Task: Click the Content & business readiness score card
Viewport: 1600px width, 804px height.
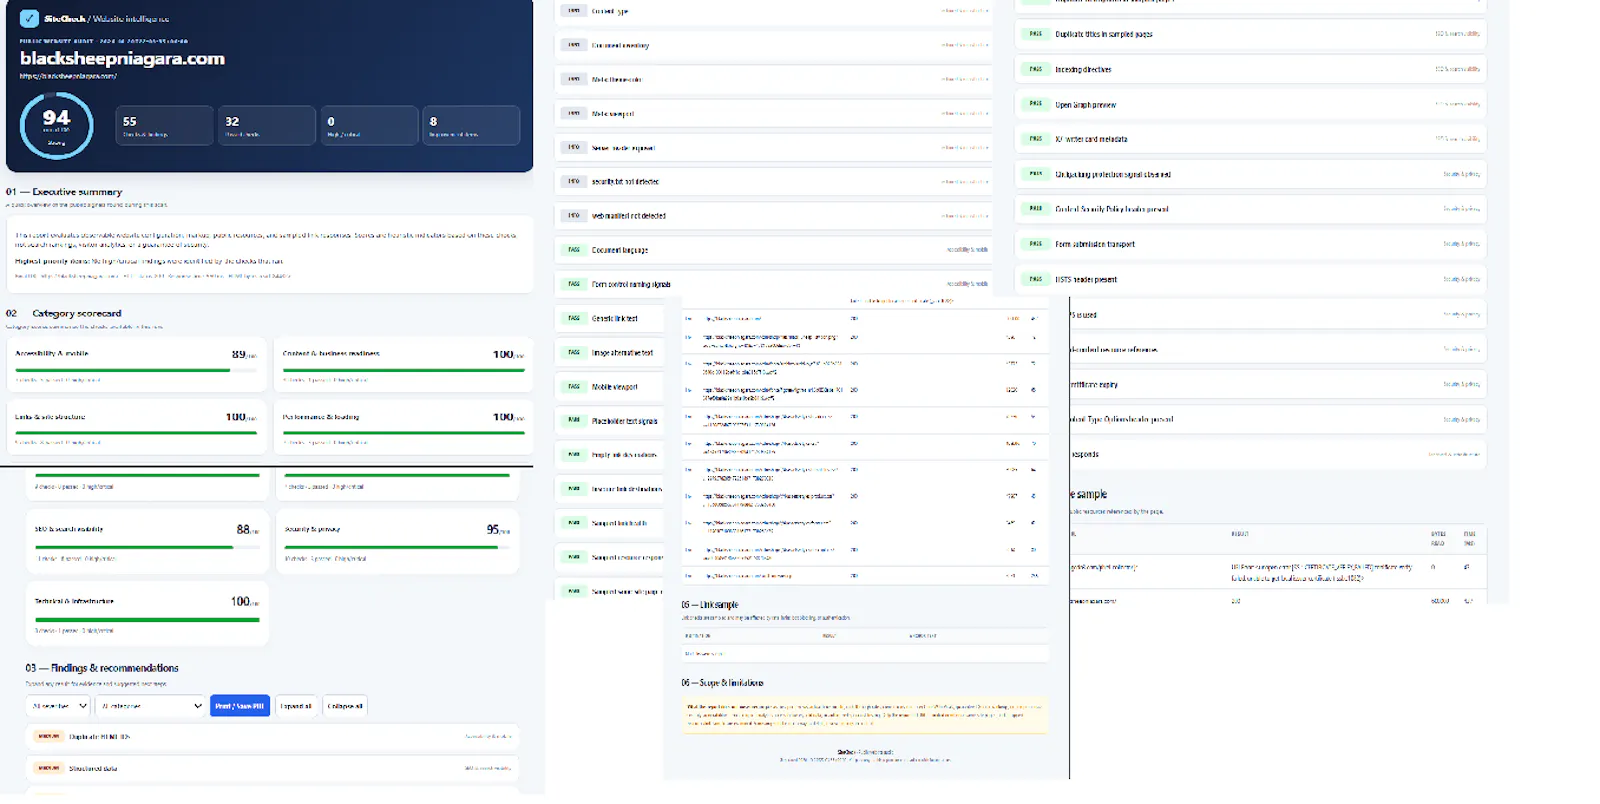Action: pyautogui.click(x=404, y=365)
